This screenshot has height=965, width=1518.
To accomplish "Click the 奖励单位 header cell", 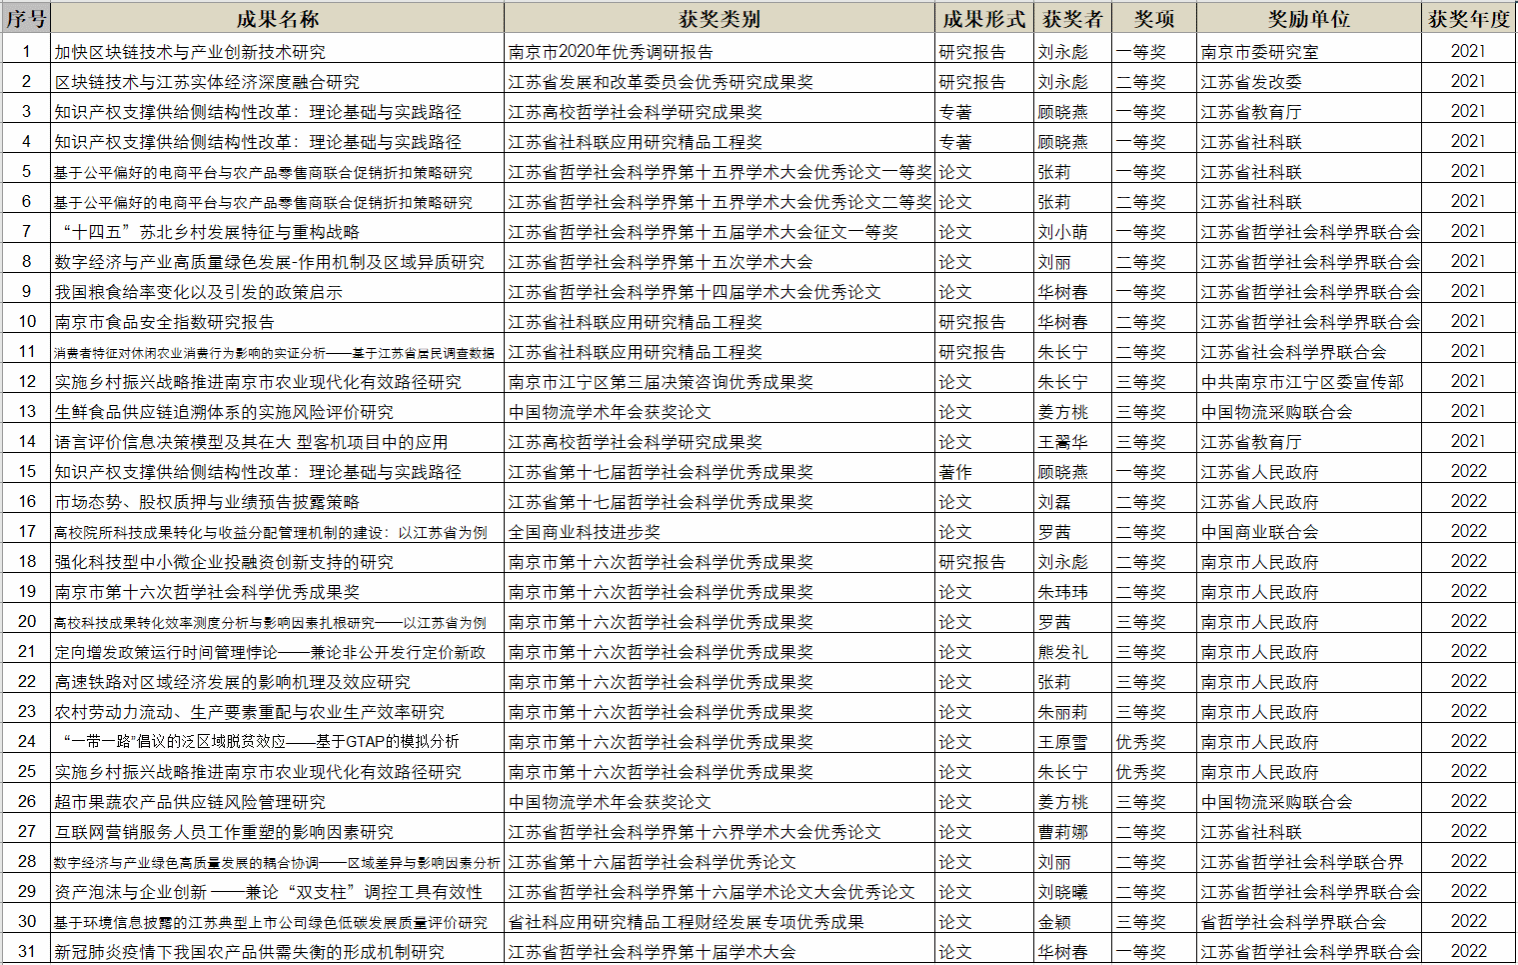I will point(1308,19).
